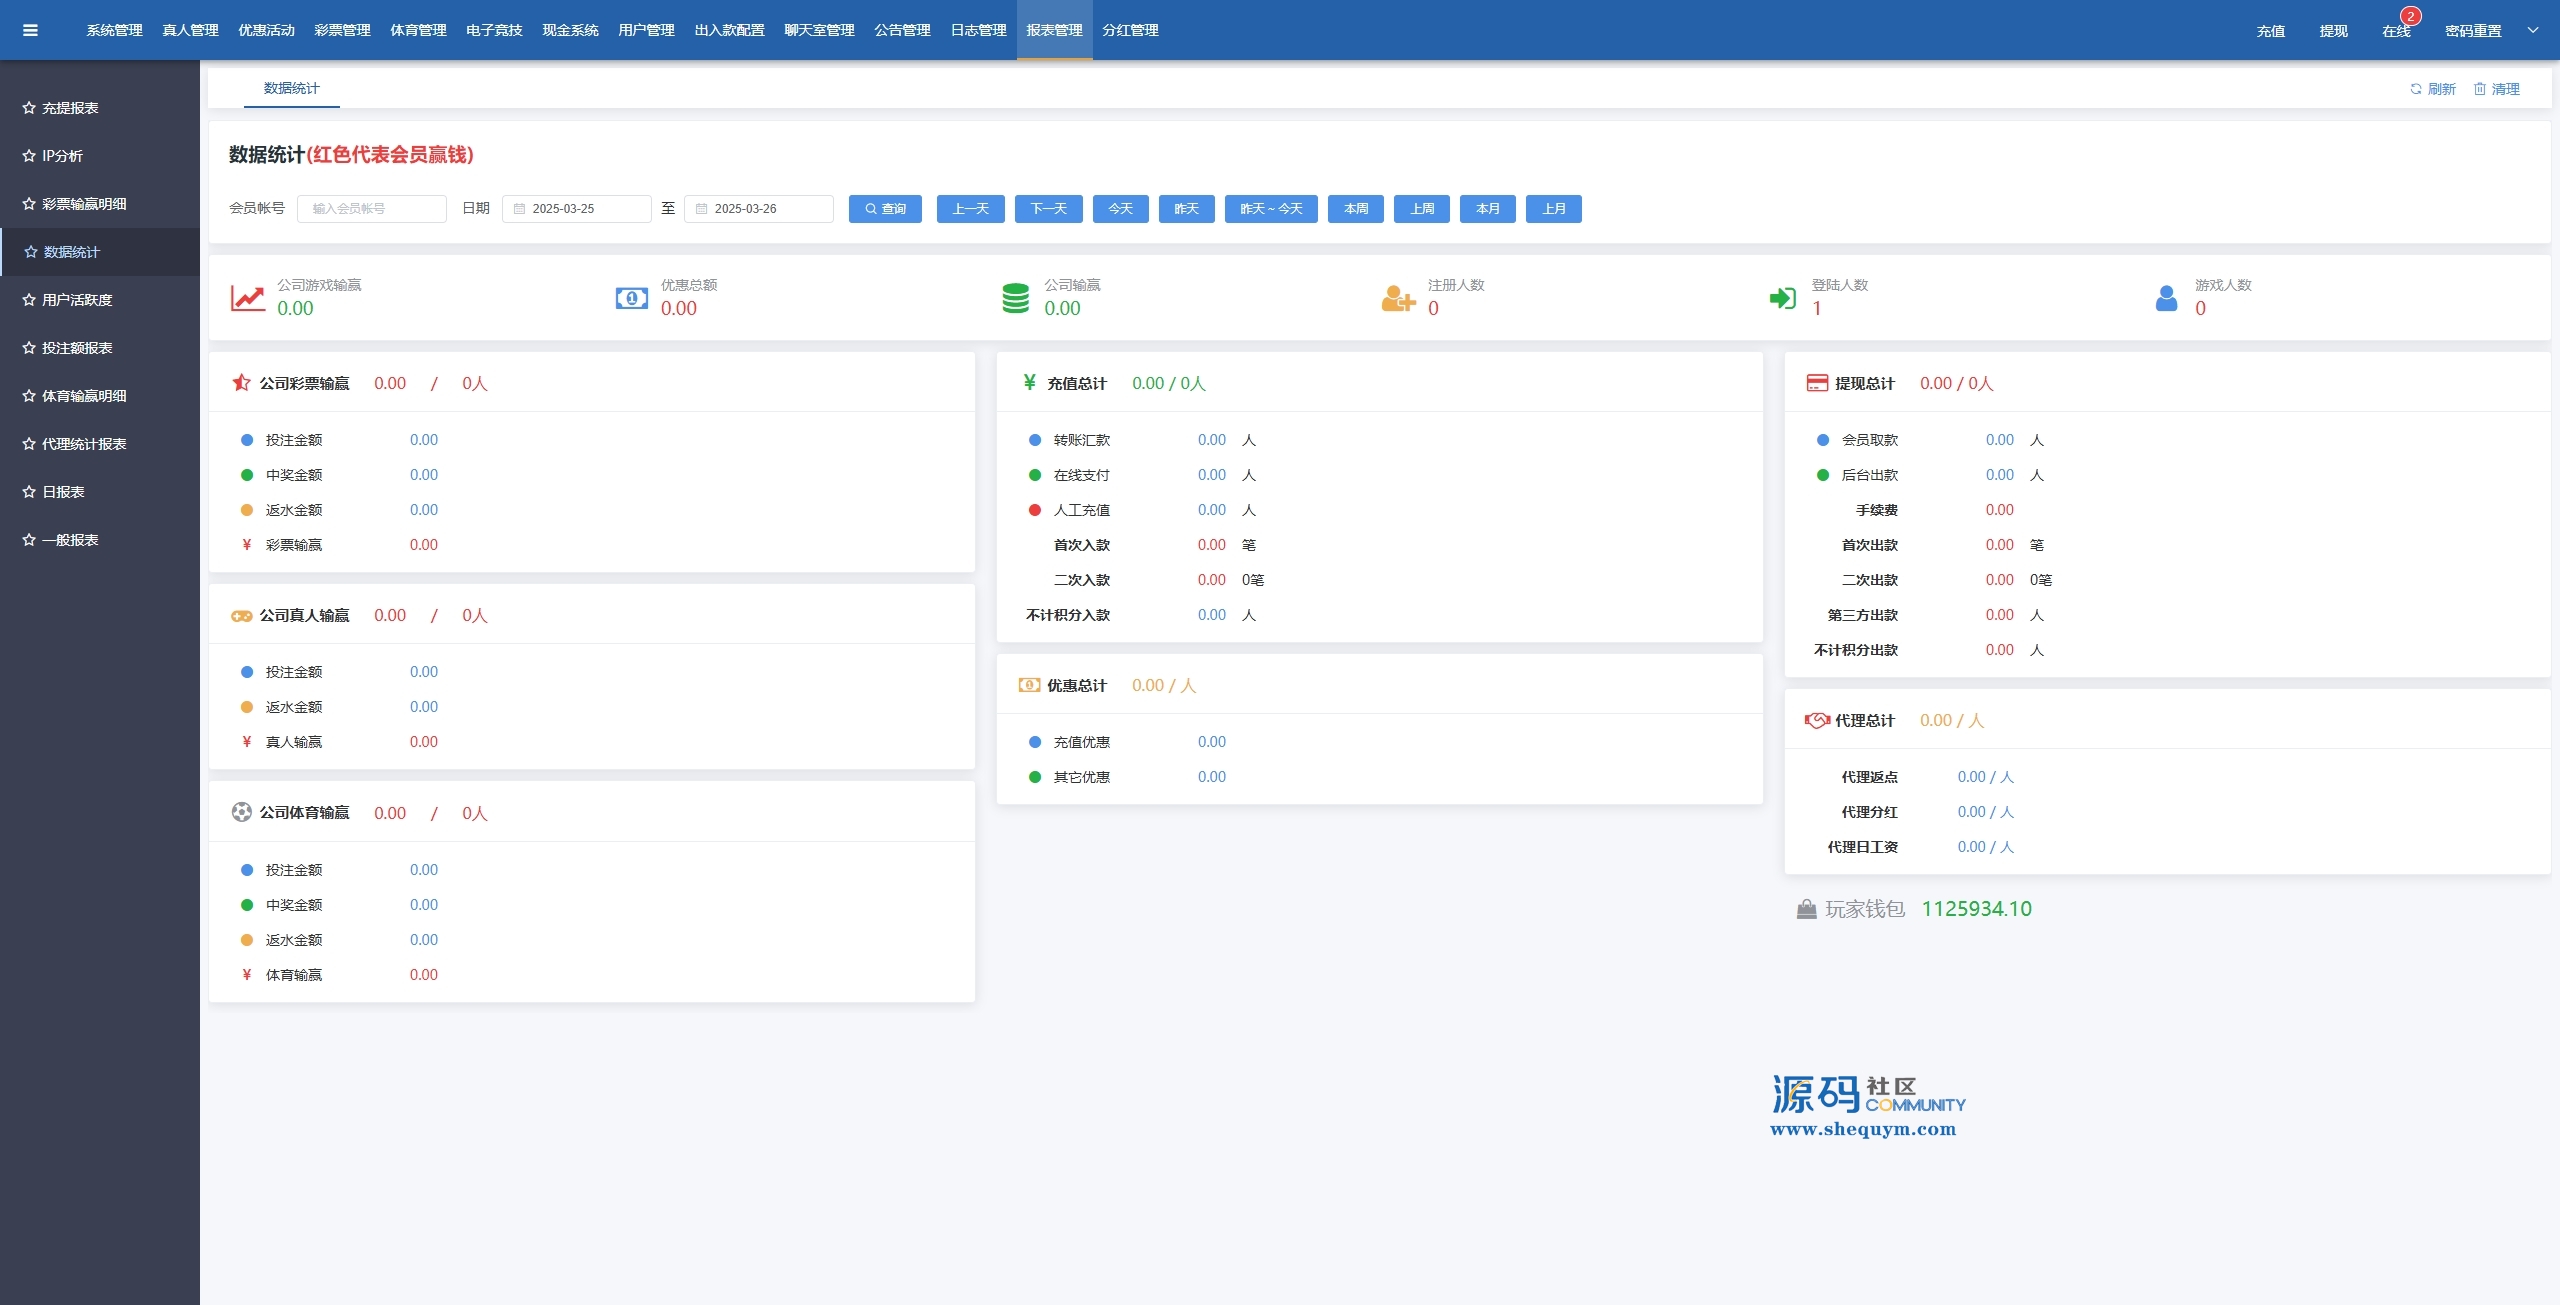
Task: Click the 公司游戏输赢 trend chart icon
Action: 247,298
